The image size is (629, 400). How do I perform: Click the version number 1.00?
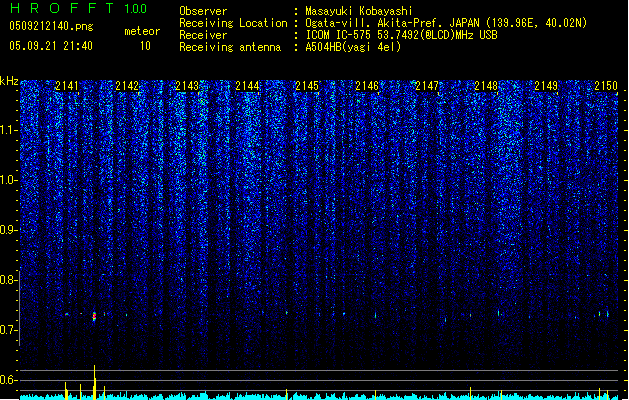click(136, 8)
